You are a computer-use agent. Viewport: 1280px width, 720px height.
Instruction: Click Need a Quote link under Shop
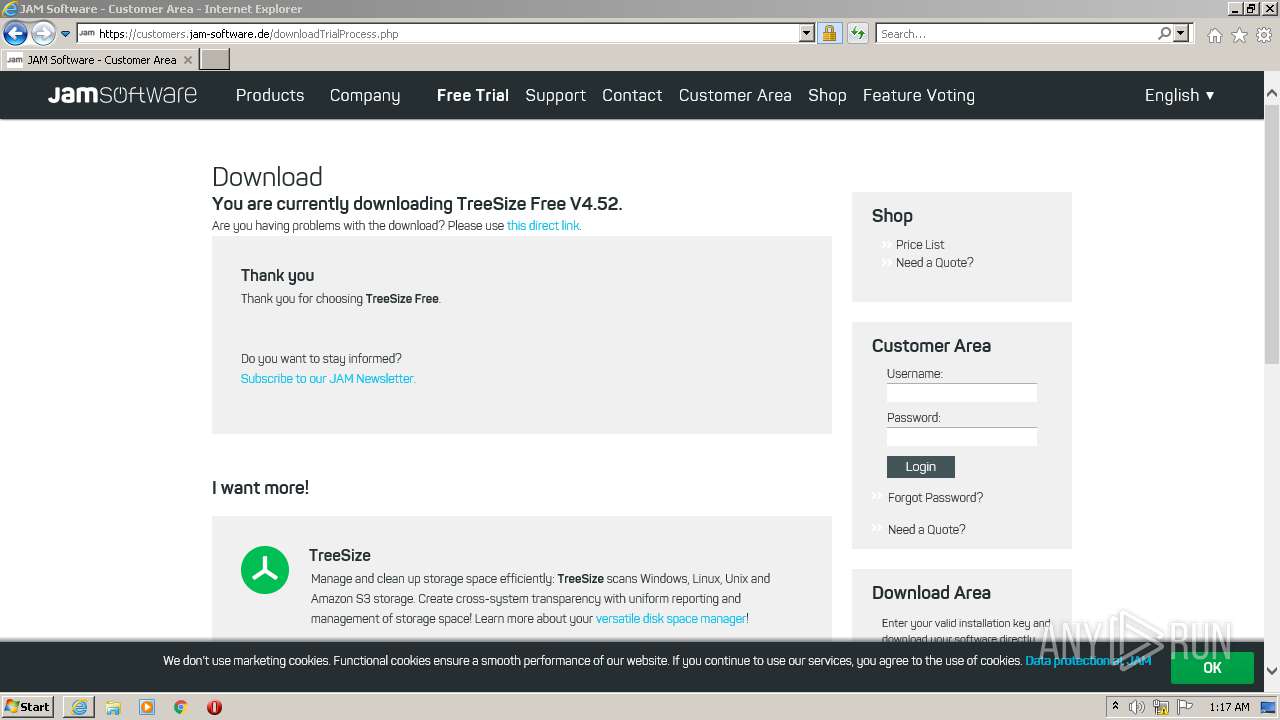934,263
